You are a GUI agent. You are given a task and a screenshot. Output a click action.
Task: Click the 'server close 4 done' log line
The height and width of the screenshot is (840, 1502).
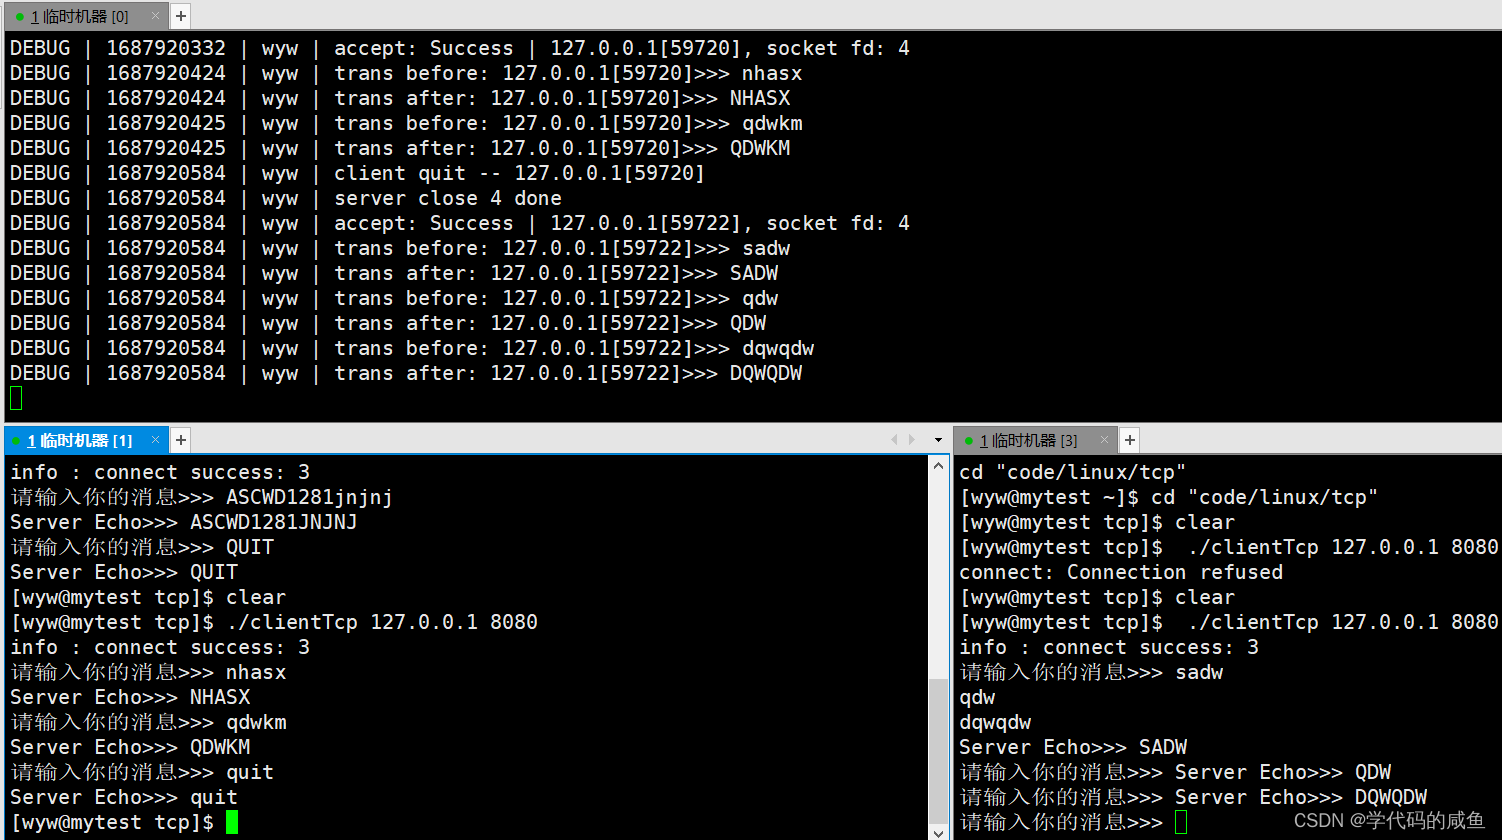coord(286,198)
